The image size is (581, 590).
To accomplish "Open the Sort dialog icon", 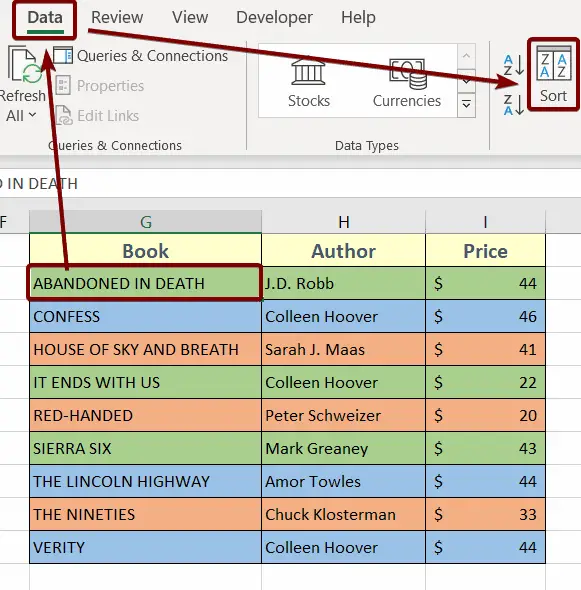I will [x=553, y=62].
